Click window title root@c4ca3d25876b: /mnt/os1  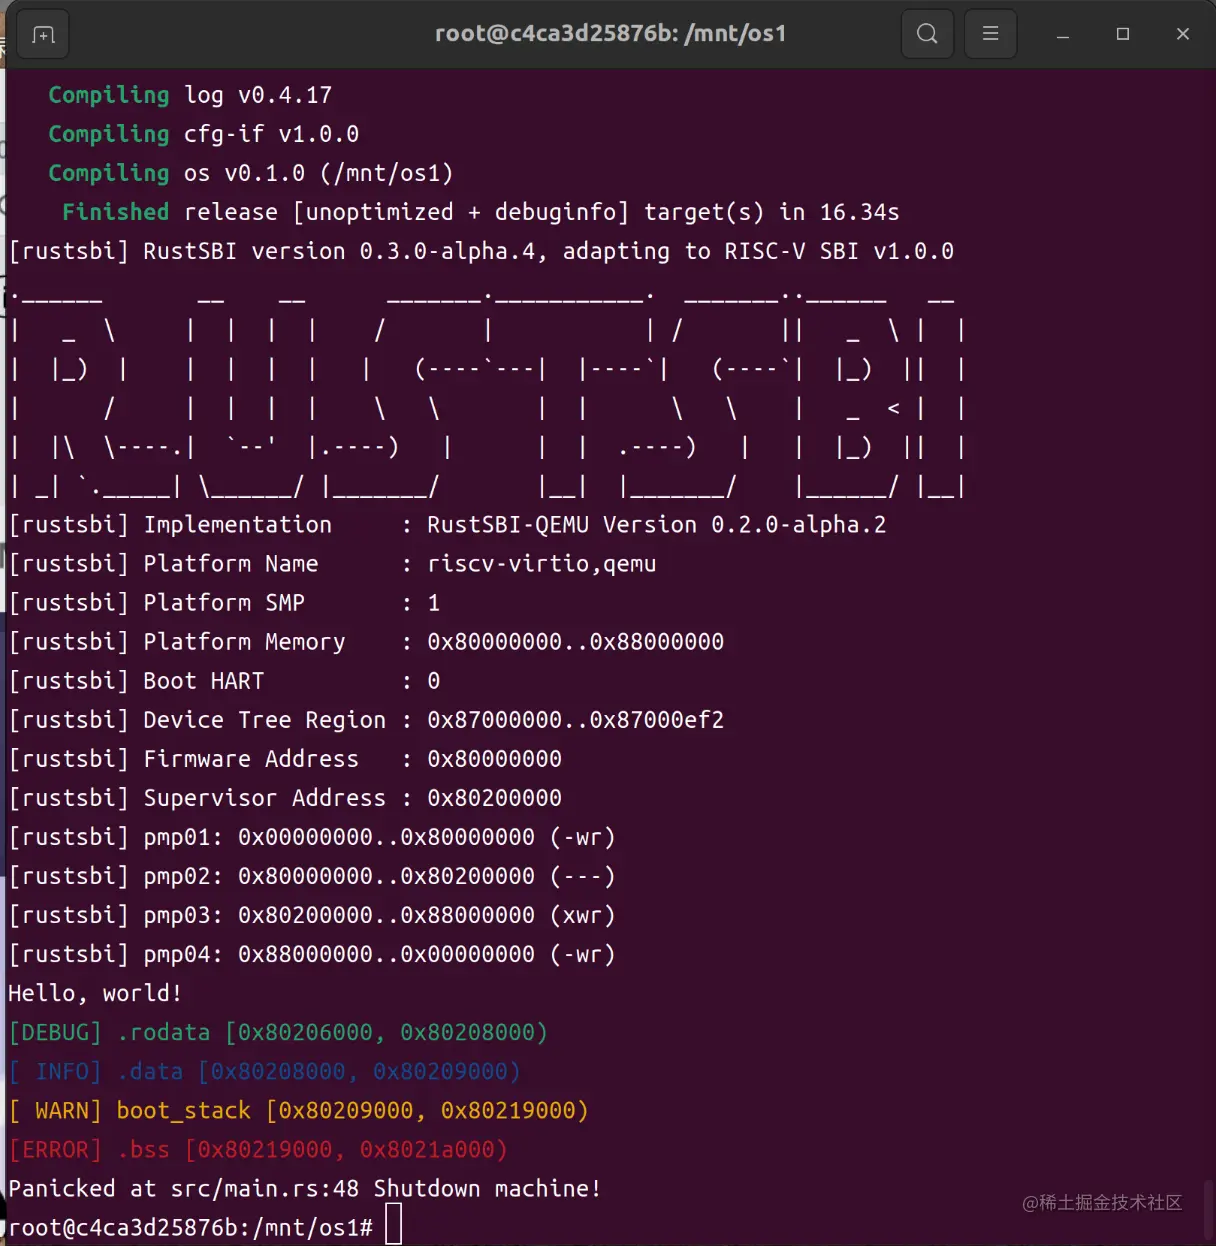610,34
